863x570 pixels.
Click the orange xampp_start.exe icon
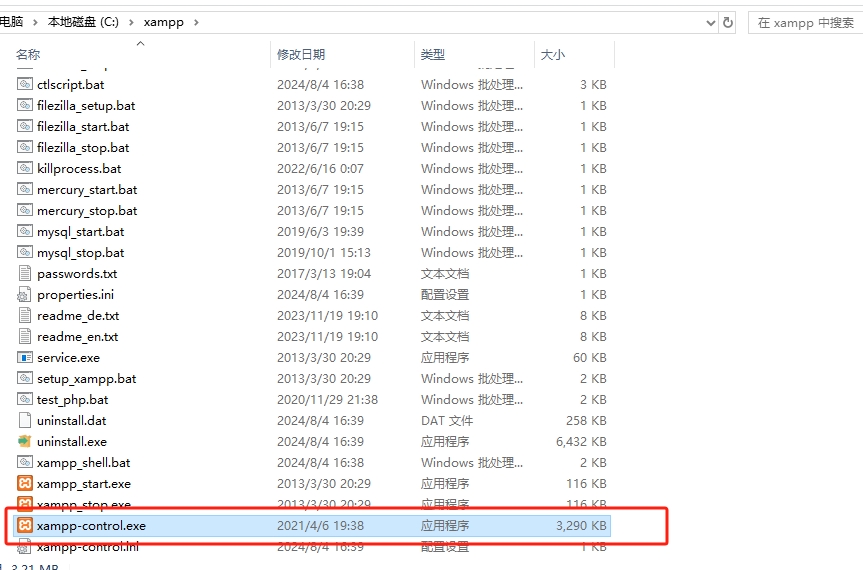click(x=25, y=484)
